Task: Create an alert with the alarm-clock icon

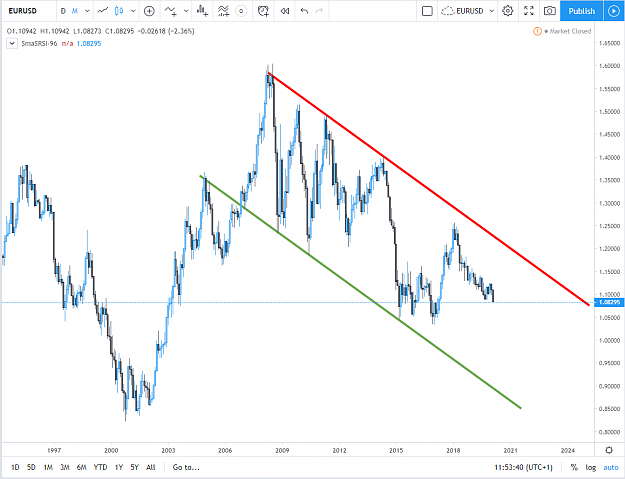Action: pyautogui.click(x=263, y=11)
